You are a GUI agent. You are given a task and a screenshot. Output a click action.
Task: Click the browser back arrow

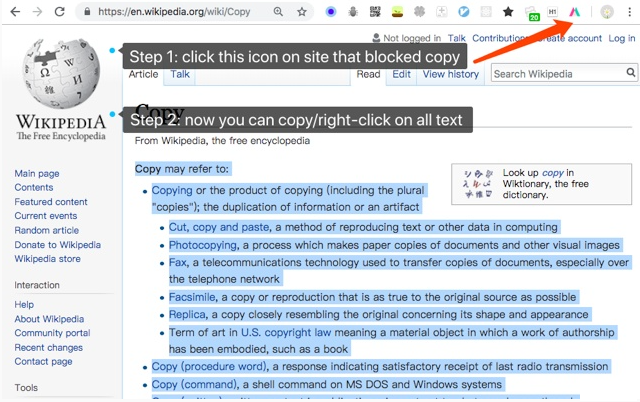tap(15, 11)
